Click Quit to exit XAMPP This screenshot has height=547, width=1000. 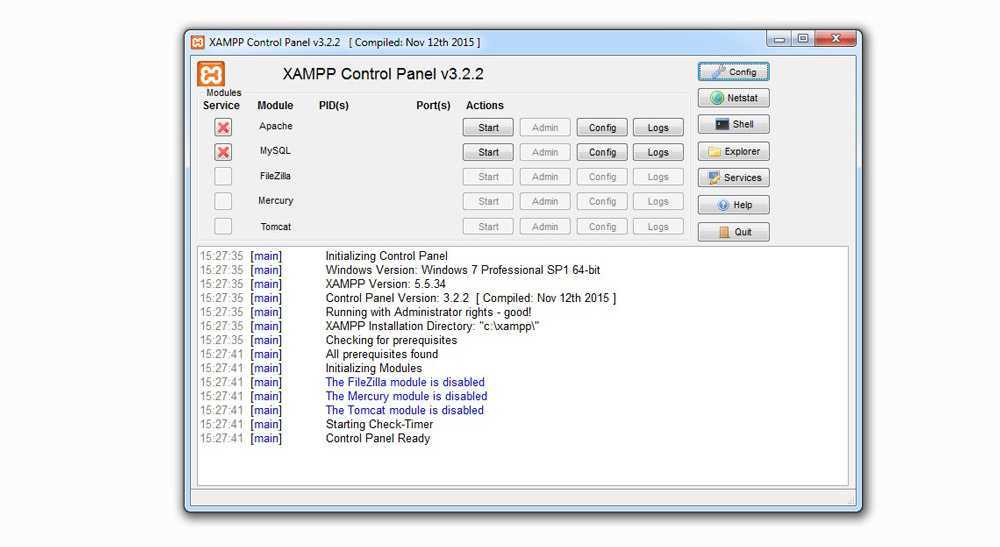pos(733,232)
